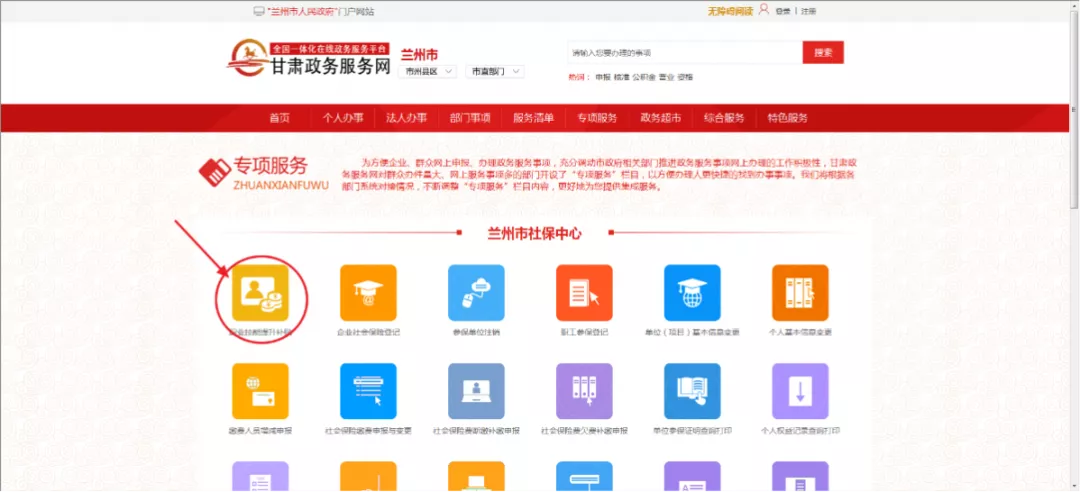Open 社会保险缴费申报与变更 blue list icon
Screen dimensions: 1080x492
(x=368, y=391)
